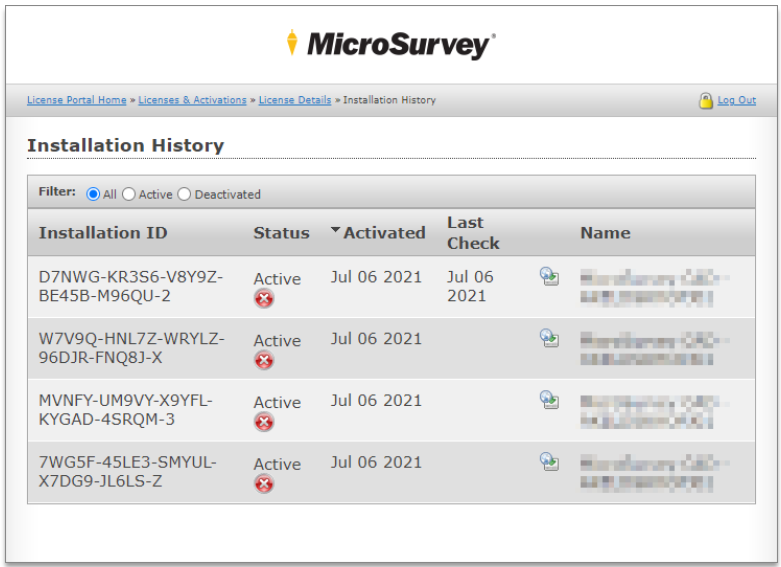Select the Deactivated filter radio button

[x=184, y=194]
